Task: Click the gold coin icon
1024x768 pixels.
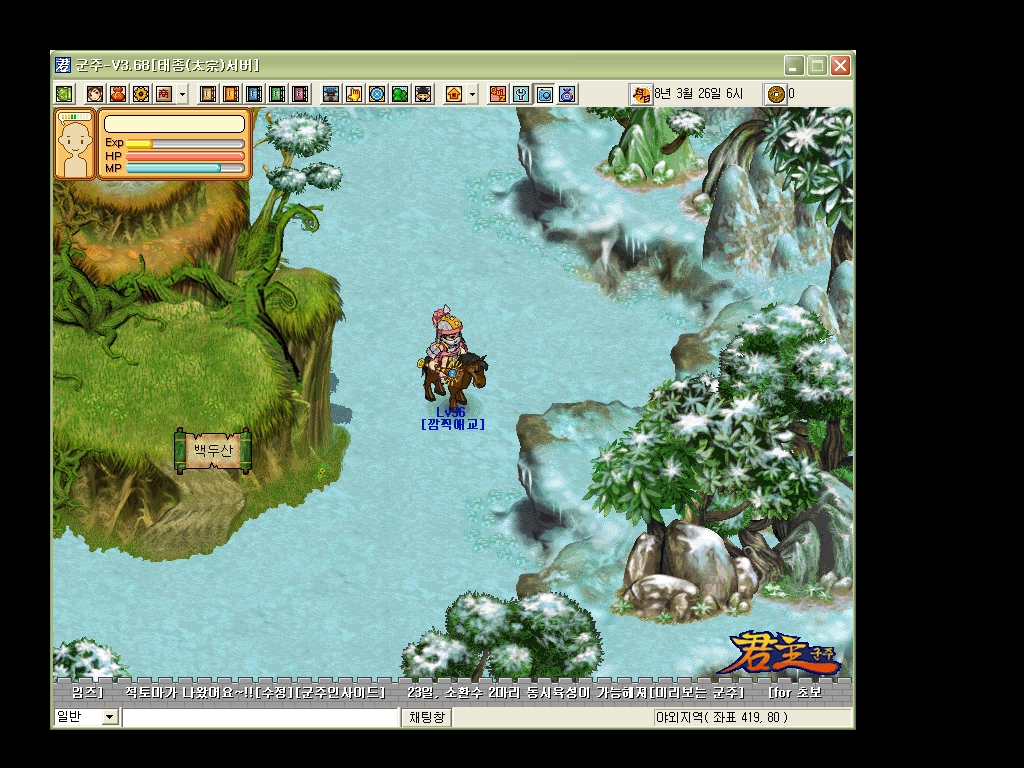Action: pos(775,94)
